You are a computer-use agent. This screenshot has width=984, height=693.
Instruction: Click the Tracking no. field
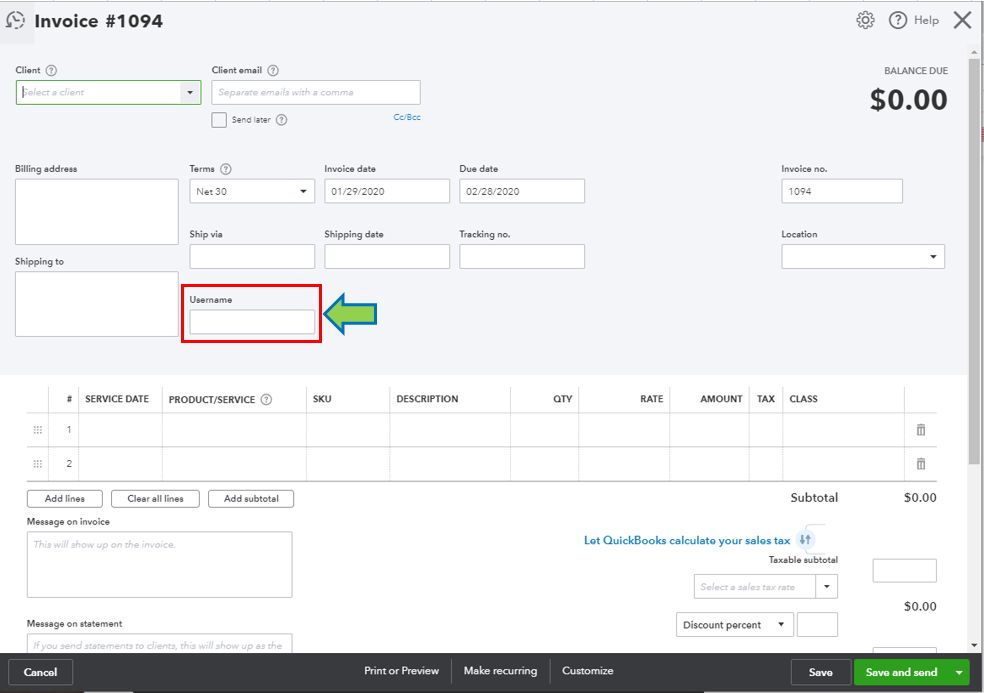pyautogui.click(x=522, y=257)
